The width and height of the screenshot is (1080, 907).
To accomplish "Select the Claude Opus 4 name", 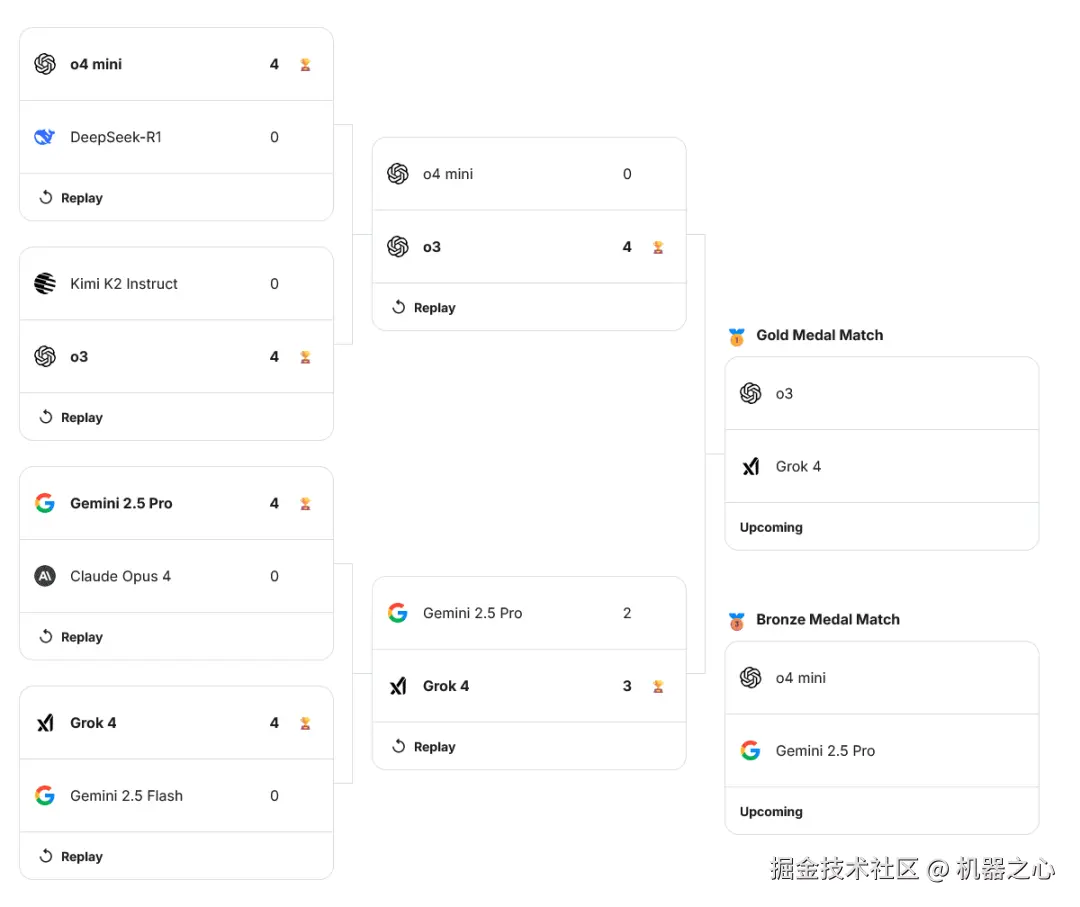I will point(121,576).
